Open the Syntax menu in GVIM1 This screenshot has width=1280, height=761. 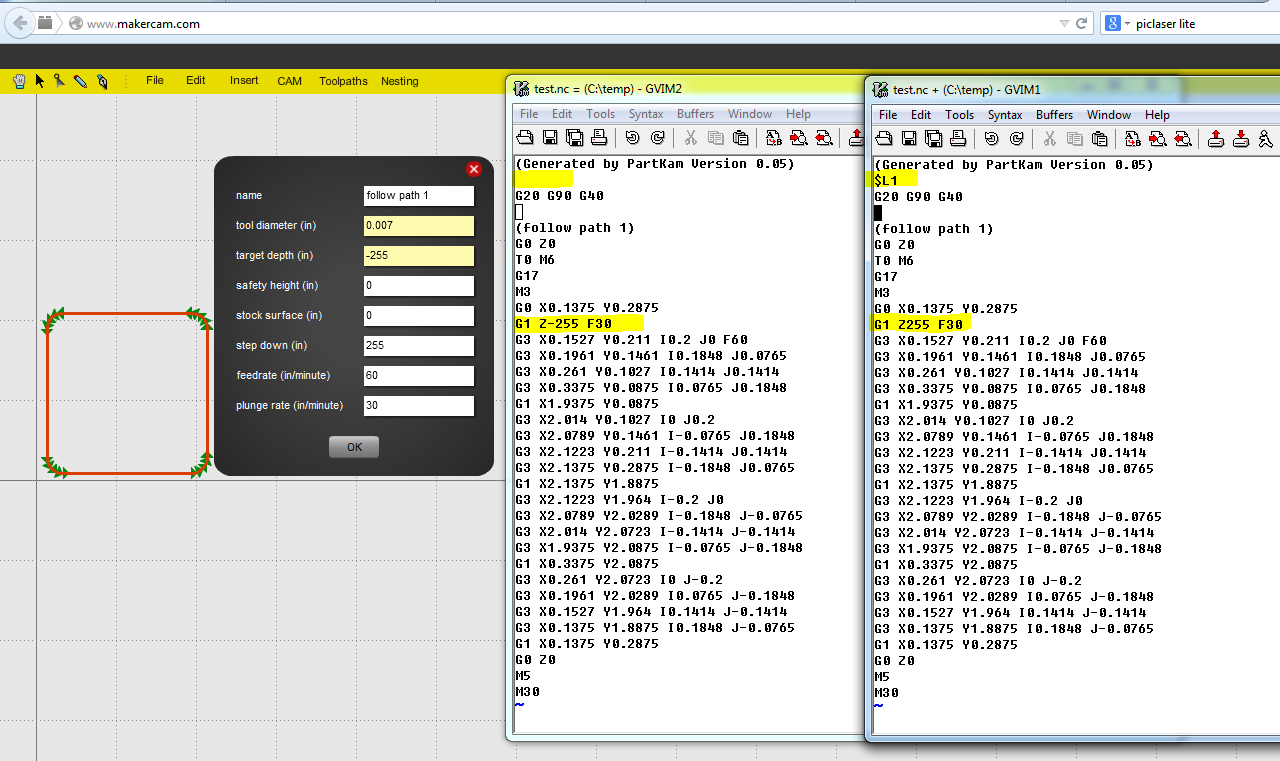pos(1005,115)
